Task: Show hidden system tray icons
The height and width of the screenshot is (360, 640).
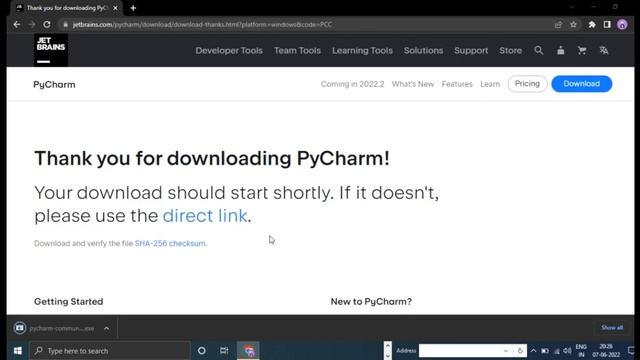Action: click(x=533, y=351)
